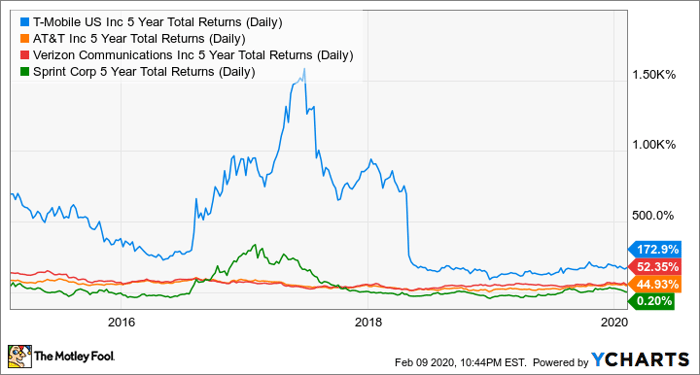Click the 1.50K% y-axis label
Screen dimensions: 700x375
pos(653,75)
